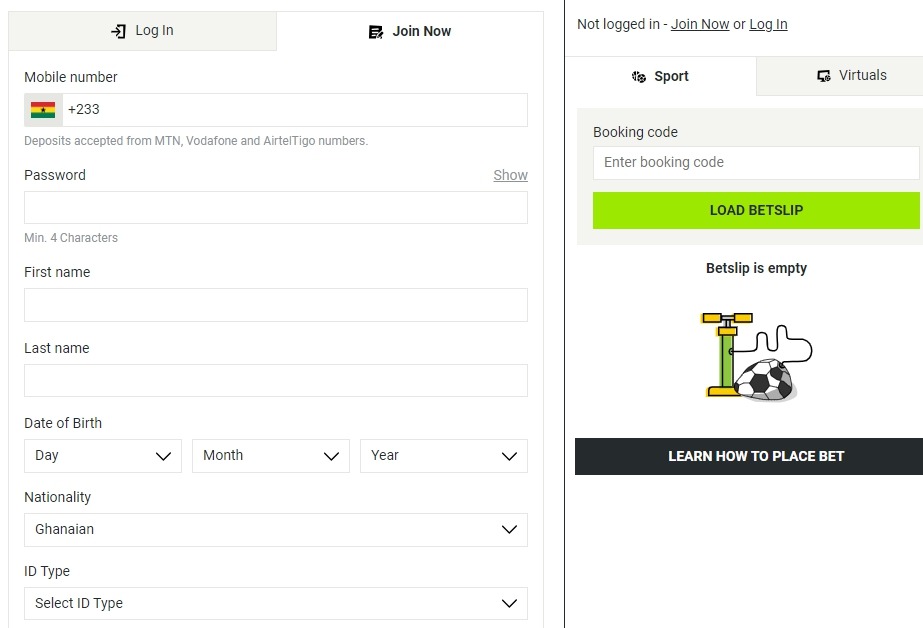Image resolution: width=923 pixels, height=628 pixels.
Task: Click the Join Now pencil form icon
Action: click(376, 32)
